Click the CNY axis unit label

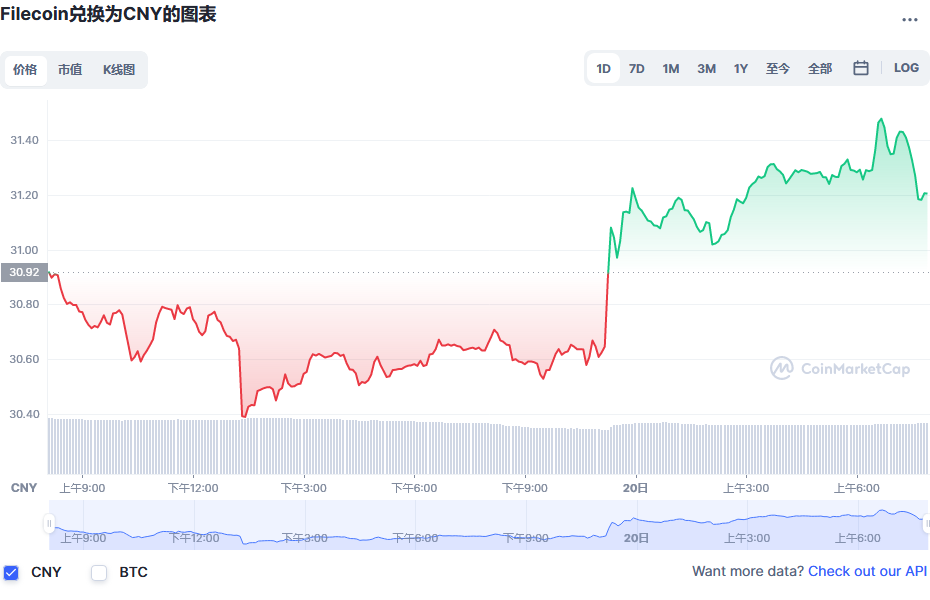click(24, 488)
